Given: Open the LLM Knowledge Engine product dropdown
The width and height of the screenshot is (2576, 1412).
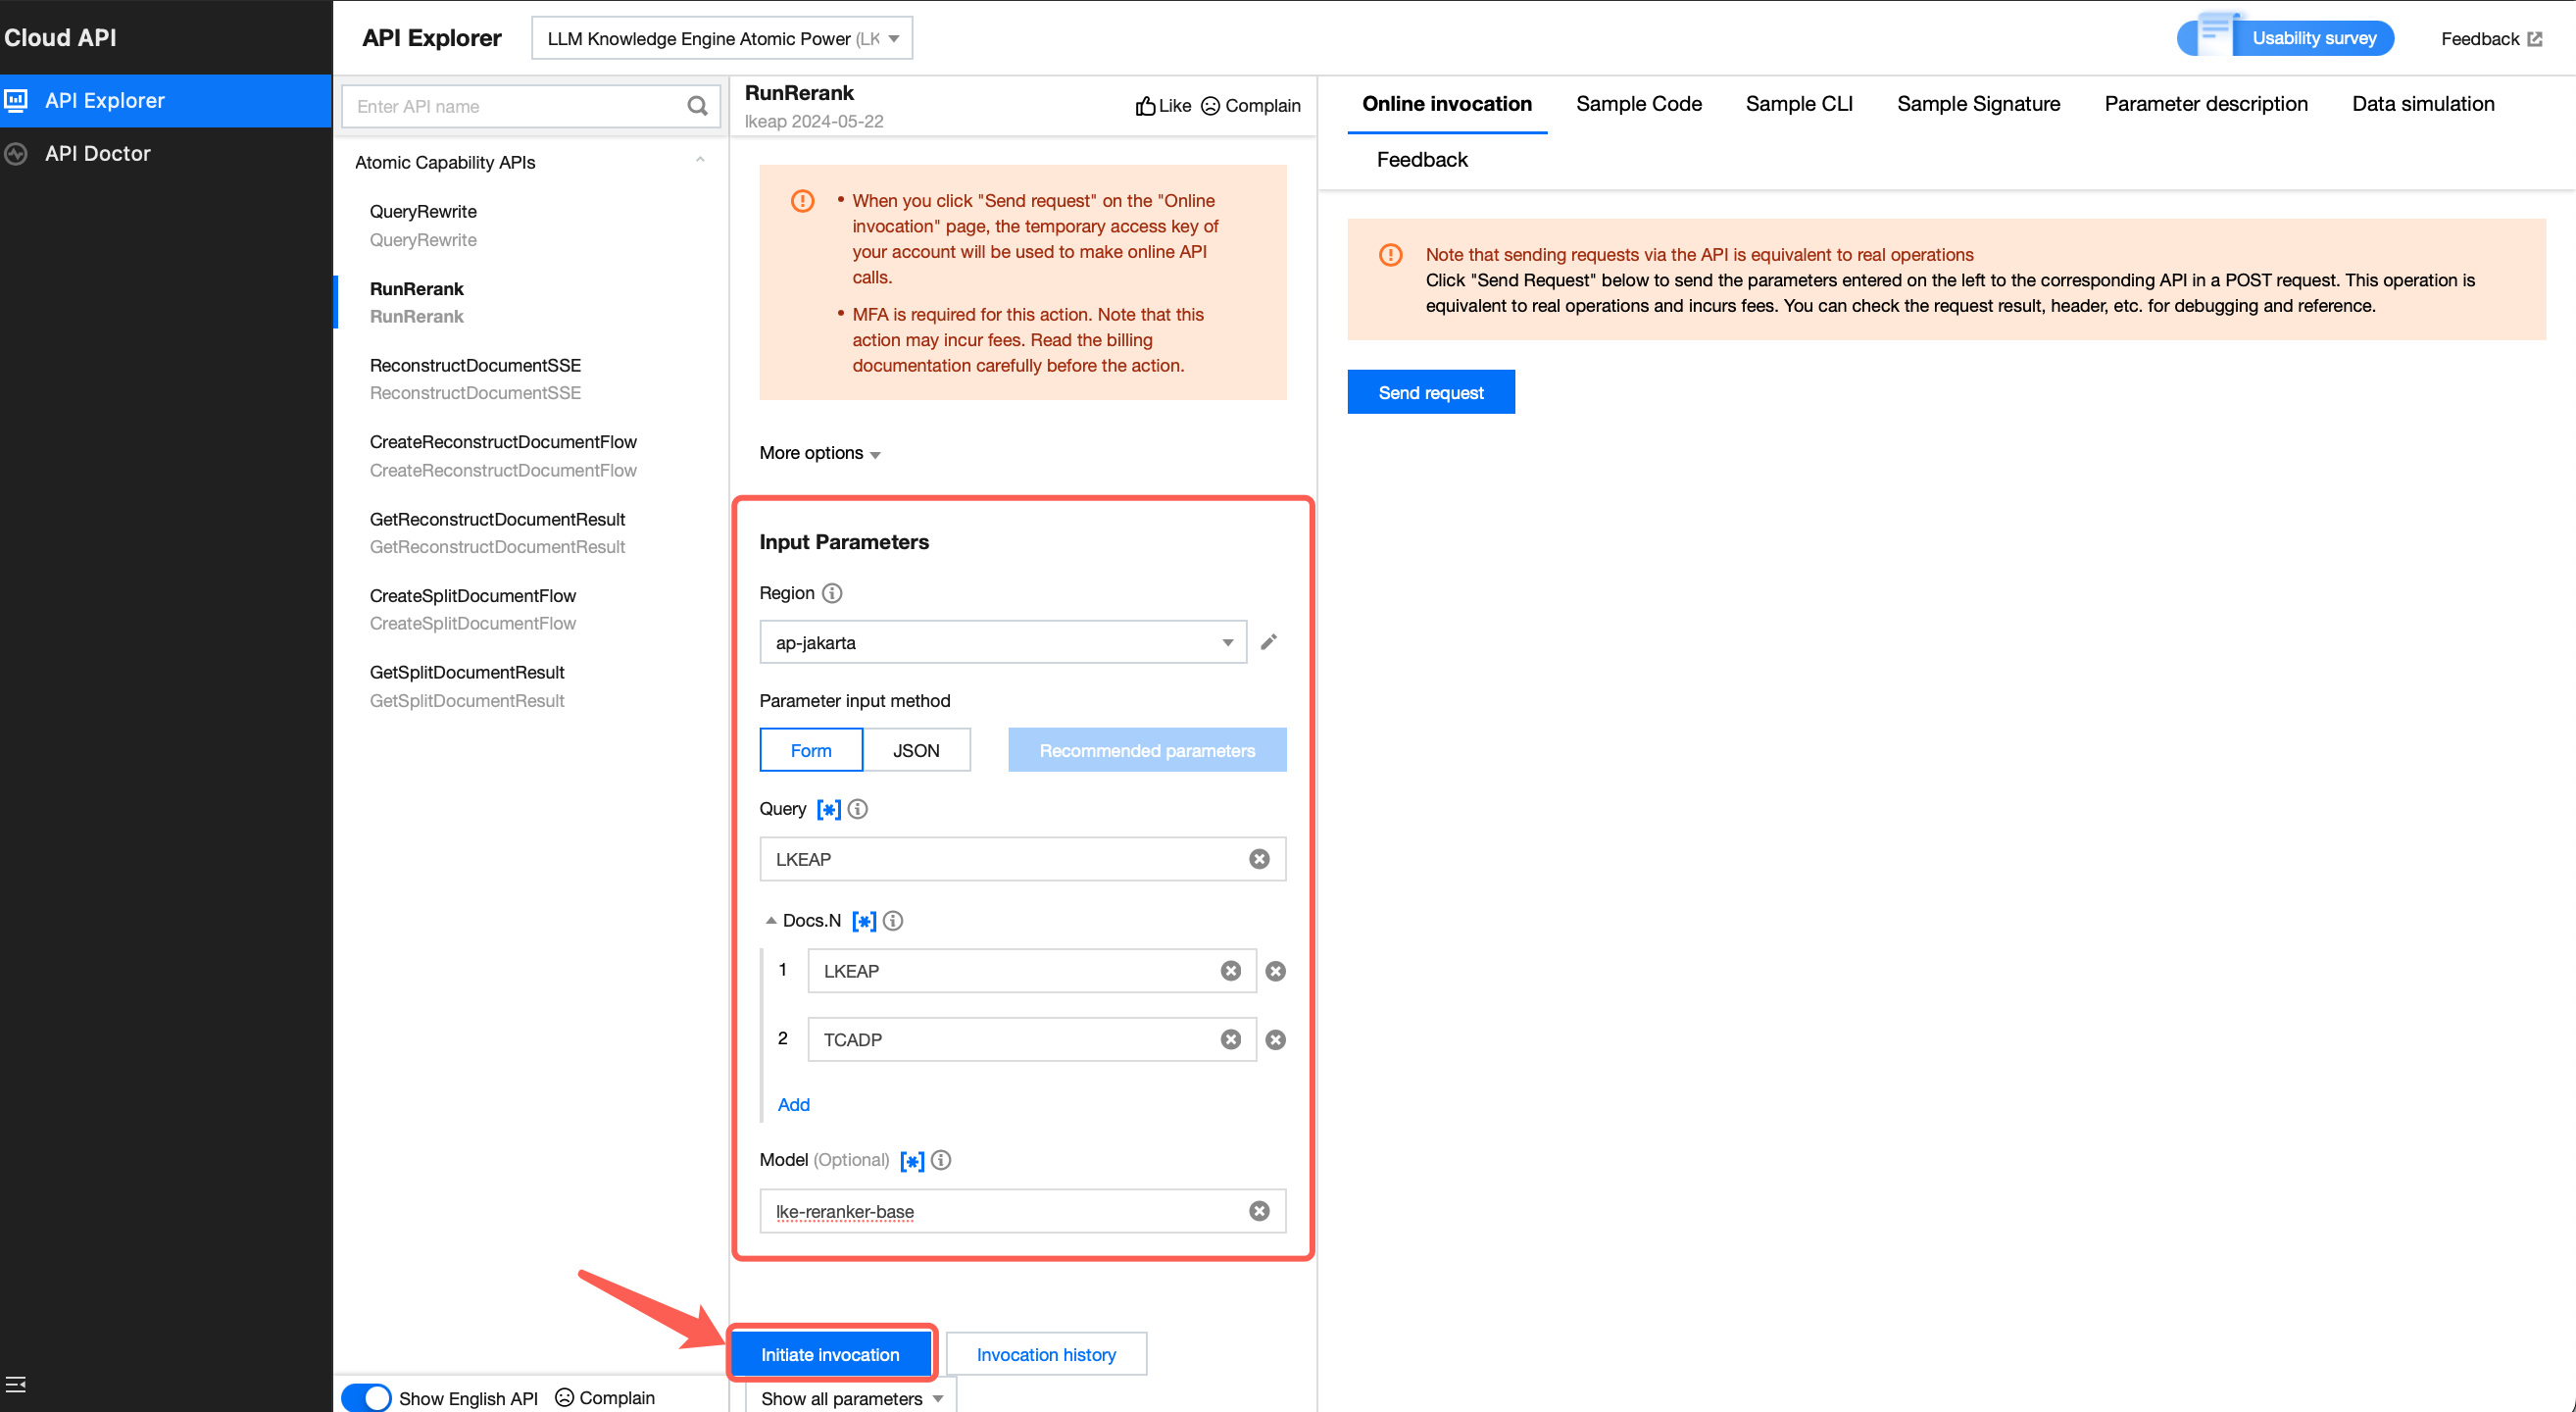Looking at the screenshot, I should click(x=721, y=38).
